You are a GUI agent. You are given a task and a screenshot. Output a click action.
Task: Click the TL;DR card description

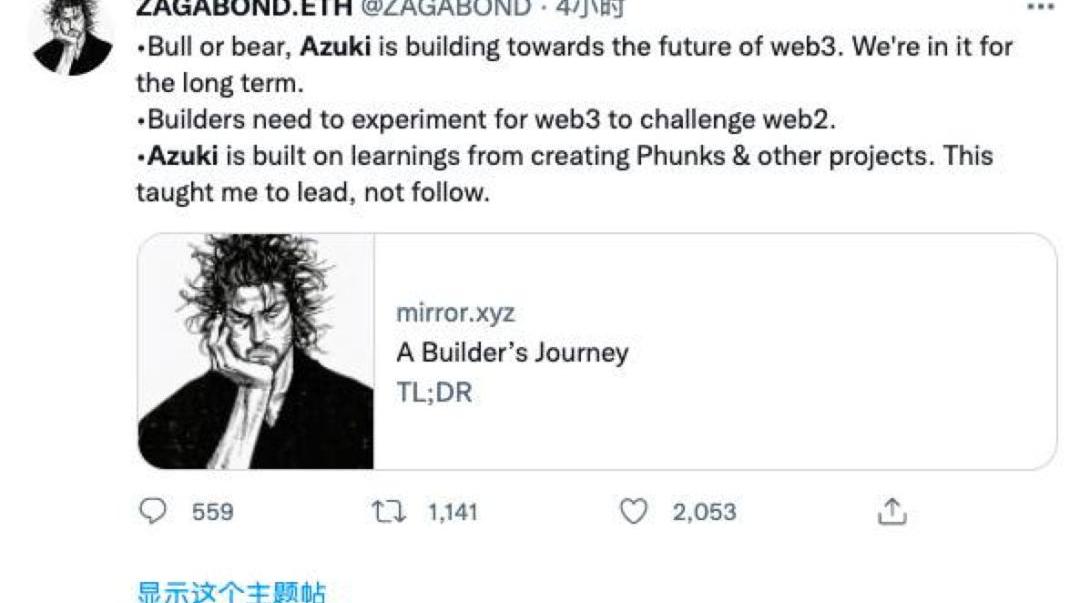[434, 392]
